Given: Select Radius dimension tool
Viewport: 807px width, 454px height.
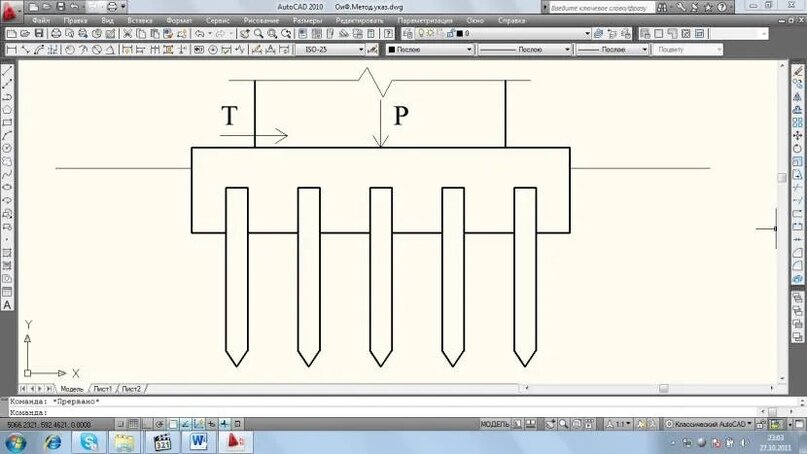Looking at the screenshot, I should [70, 50].
